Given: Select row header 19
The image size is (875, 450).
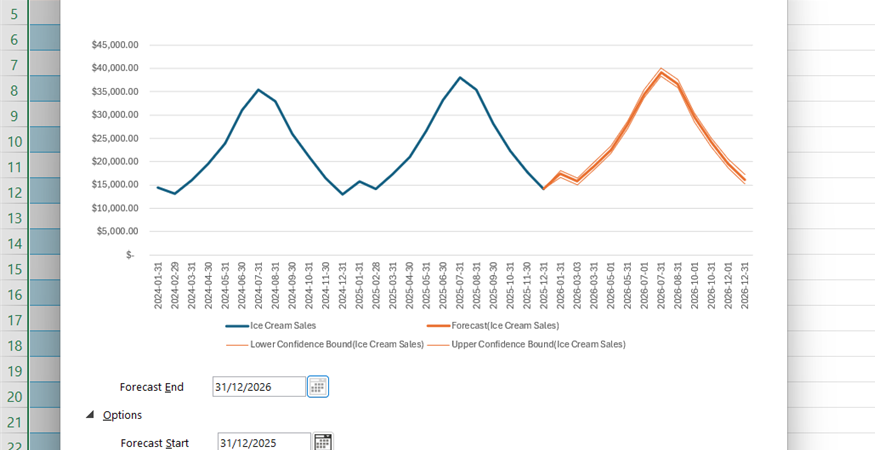Looking at the screenshot, I should pos(14,371).
